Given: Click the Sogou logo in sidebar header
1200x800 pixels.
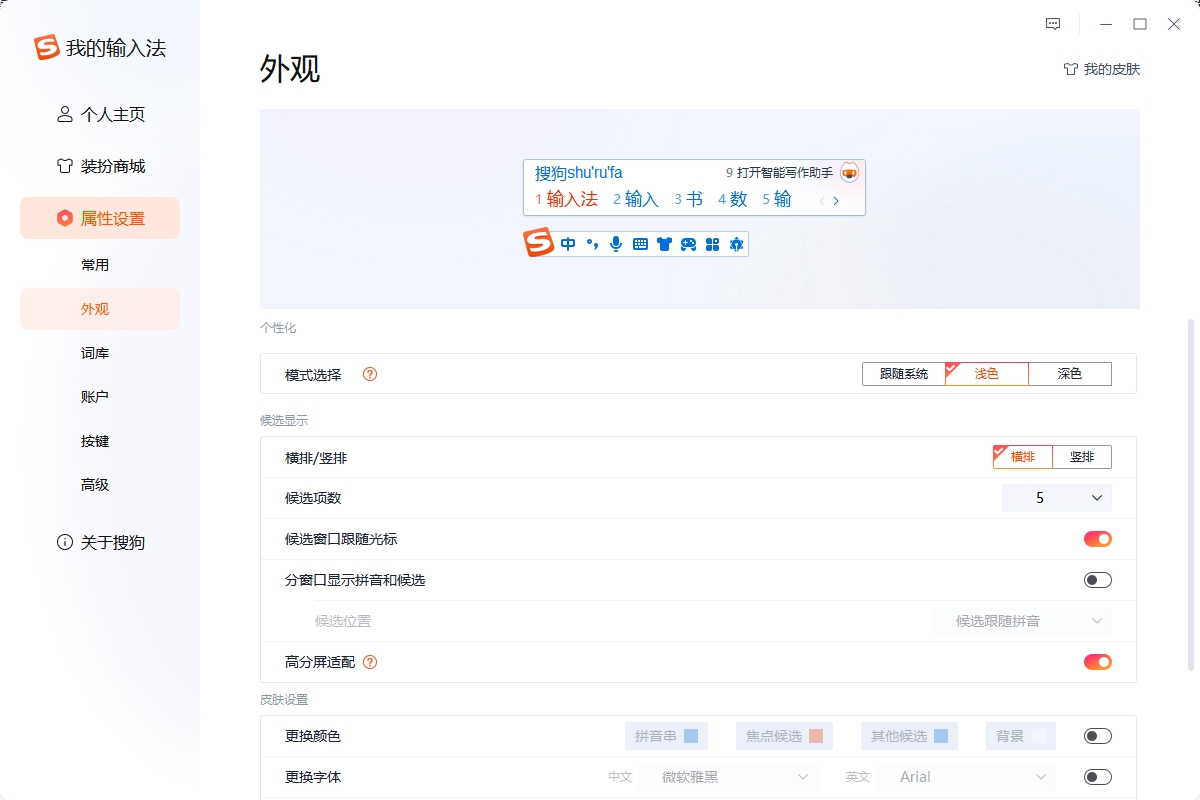Looking at the screenshot, I should [x=47, y=47].
